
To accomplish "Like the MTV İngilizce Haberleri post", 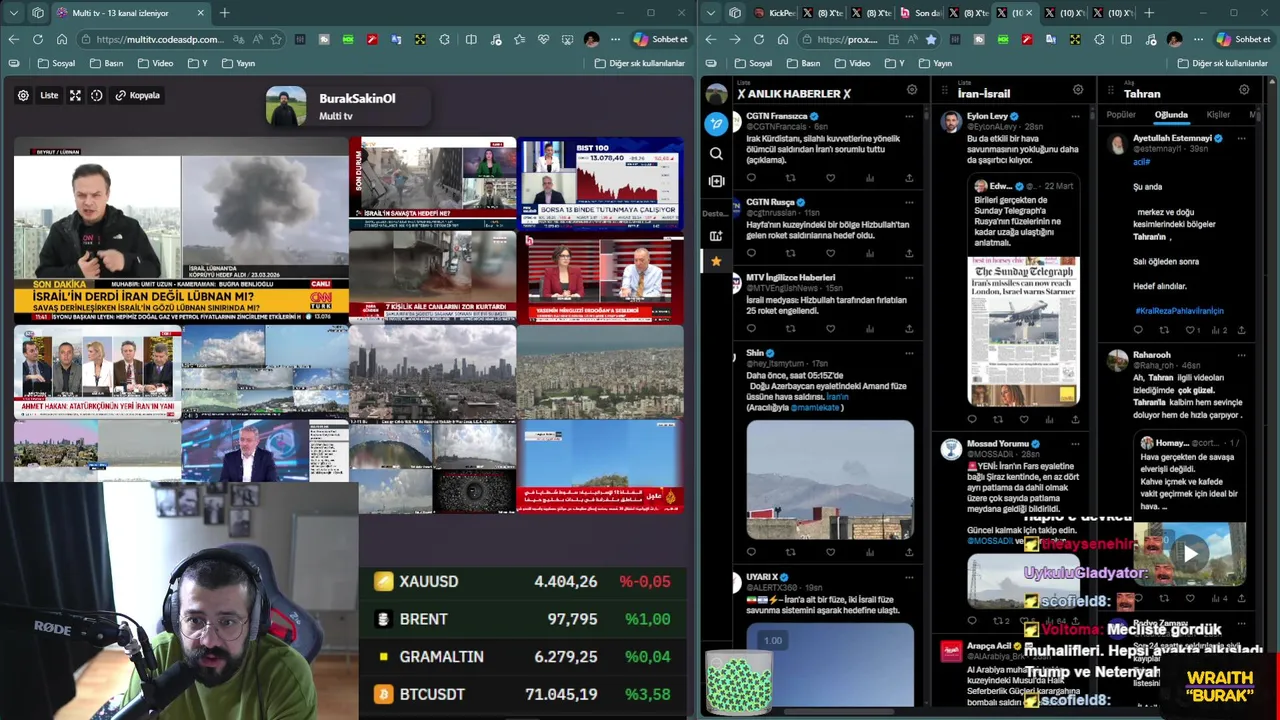I will click(x=830, y=328).
